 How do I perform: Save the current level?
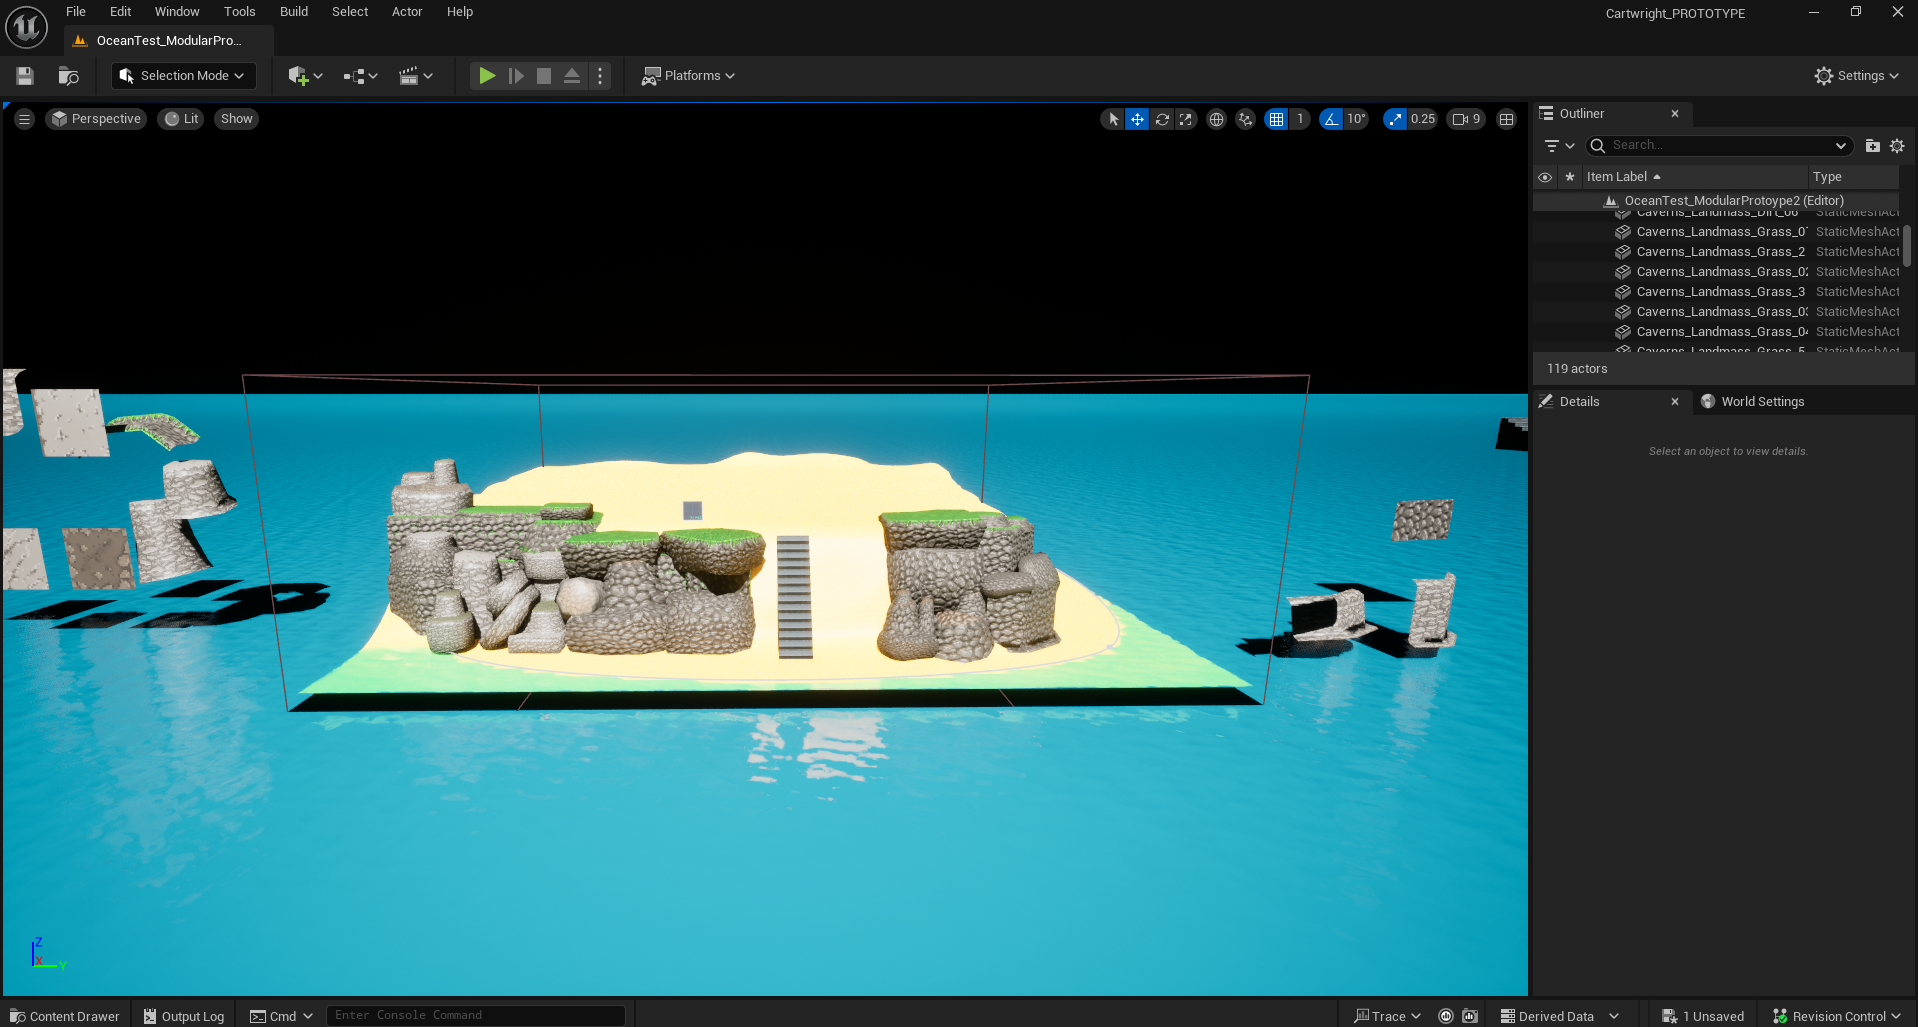click(25, 76)
